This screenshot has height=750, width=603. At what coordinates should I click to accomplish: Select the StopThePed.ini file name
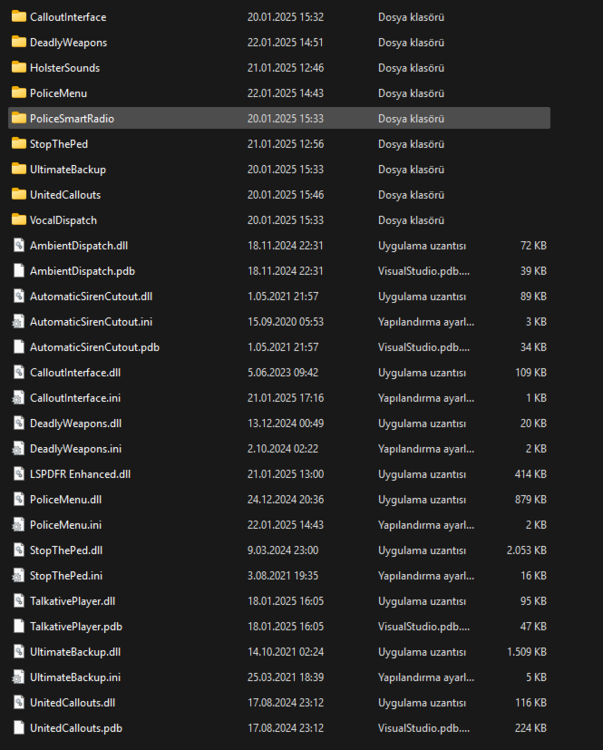(66, 575)
